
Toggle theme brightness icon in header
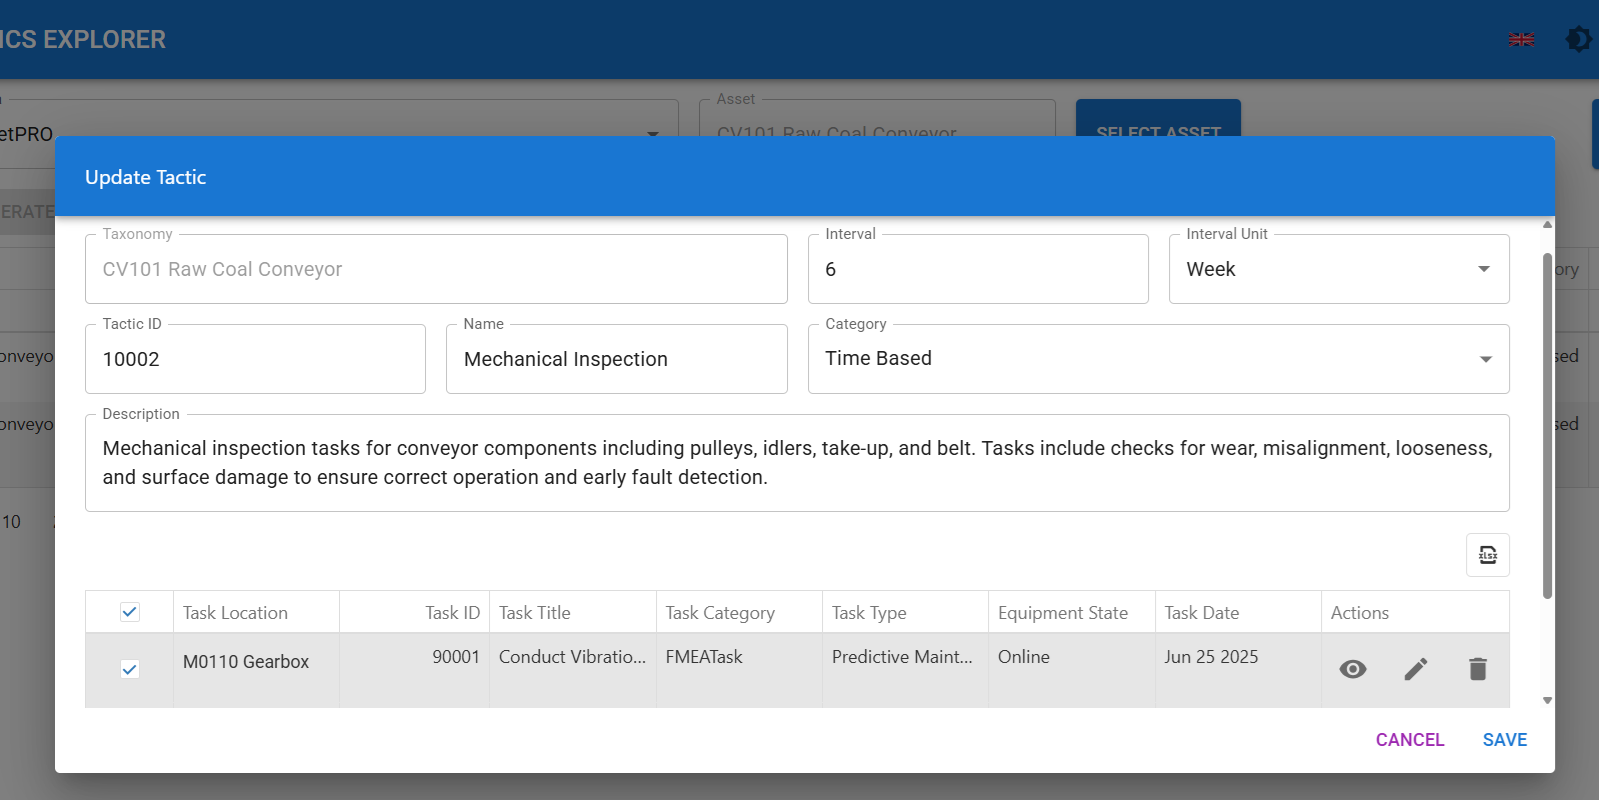pyautogui.click(x=1578, y=39)
